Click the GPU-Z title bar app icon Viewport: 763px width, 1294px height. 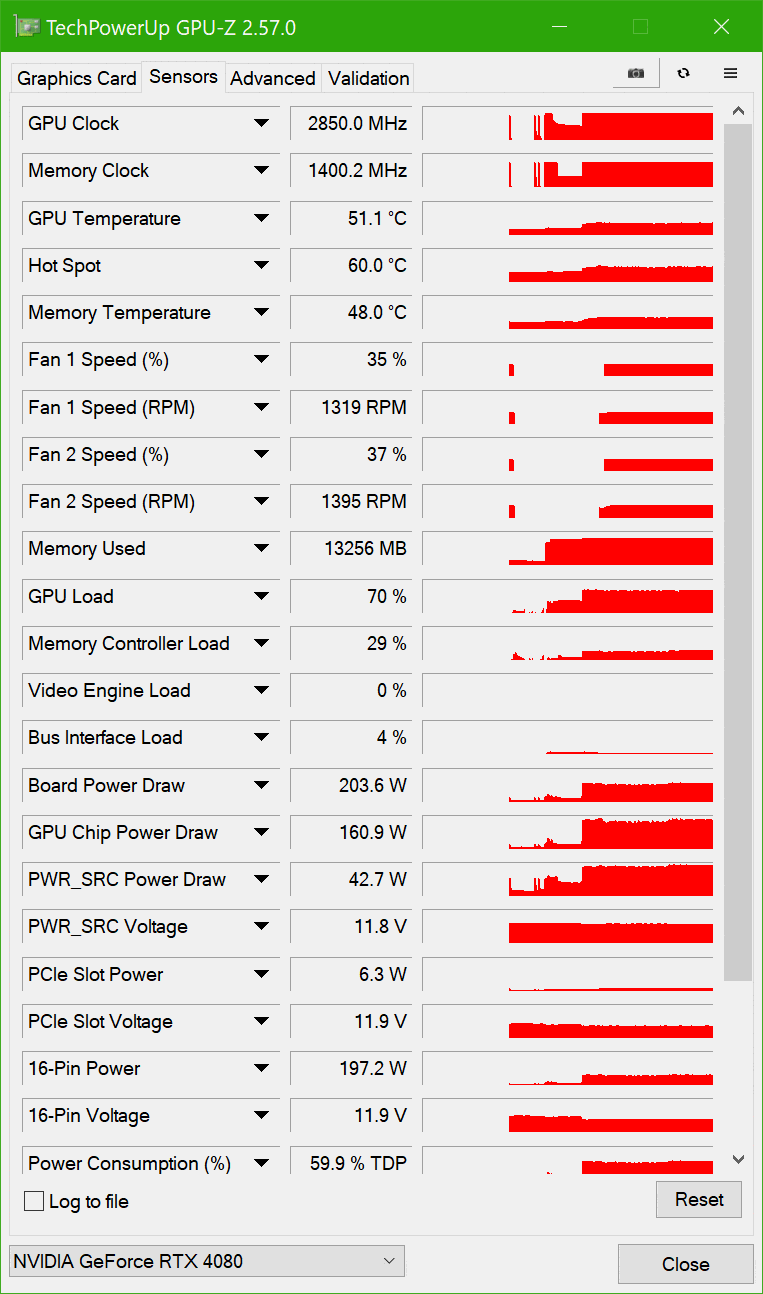[x=29, y=27]
